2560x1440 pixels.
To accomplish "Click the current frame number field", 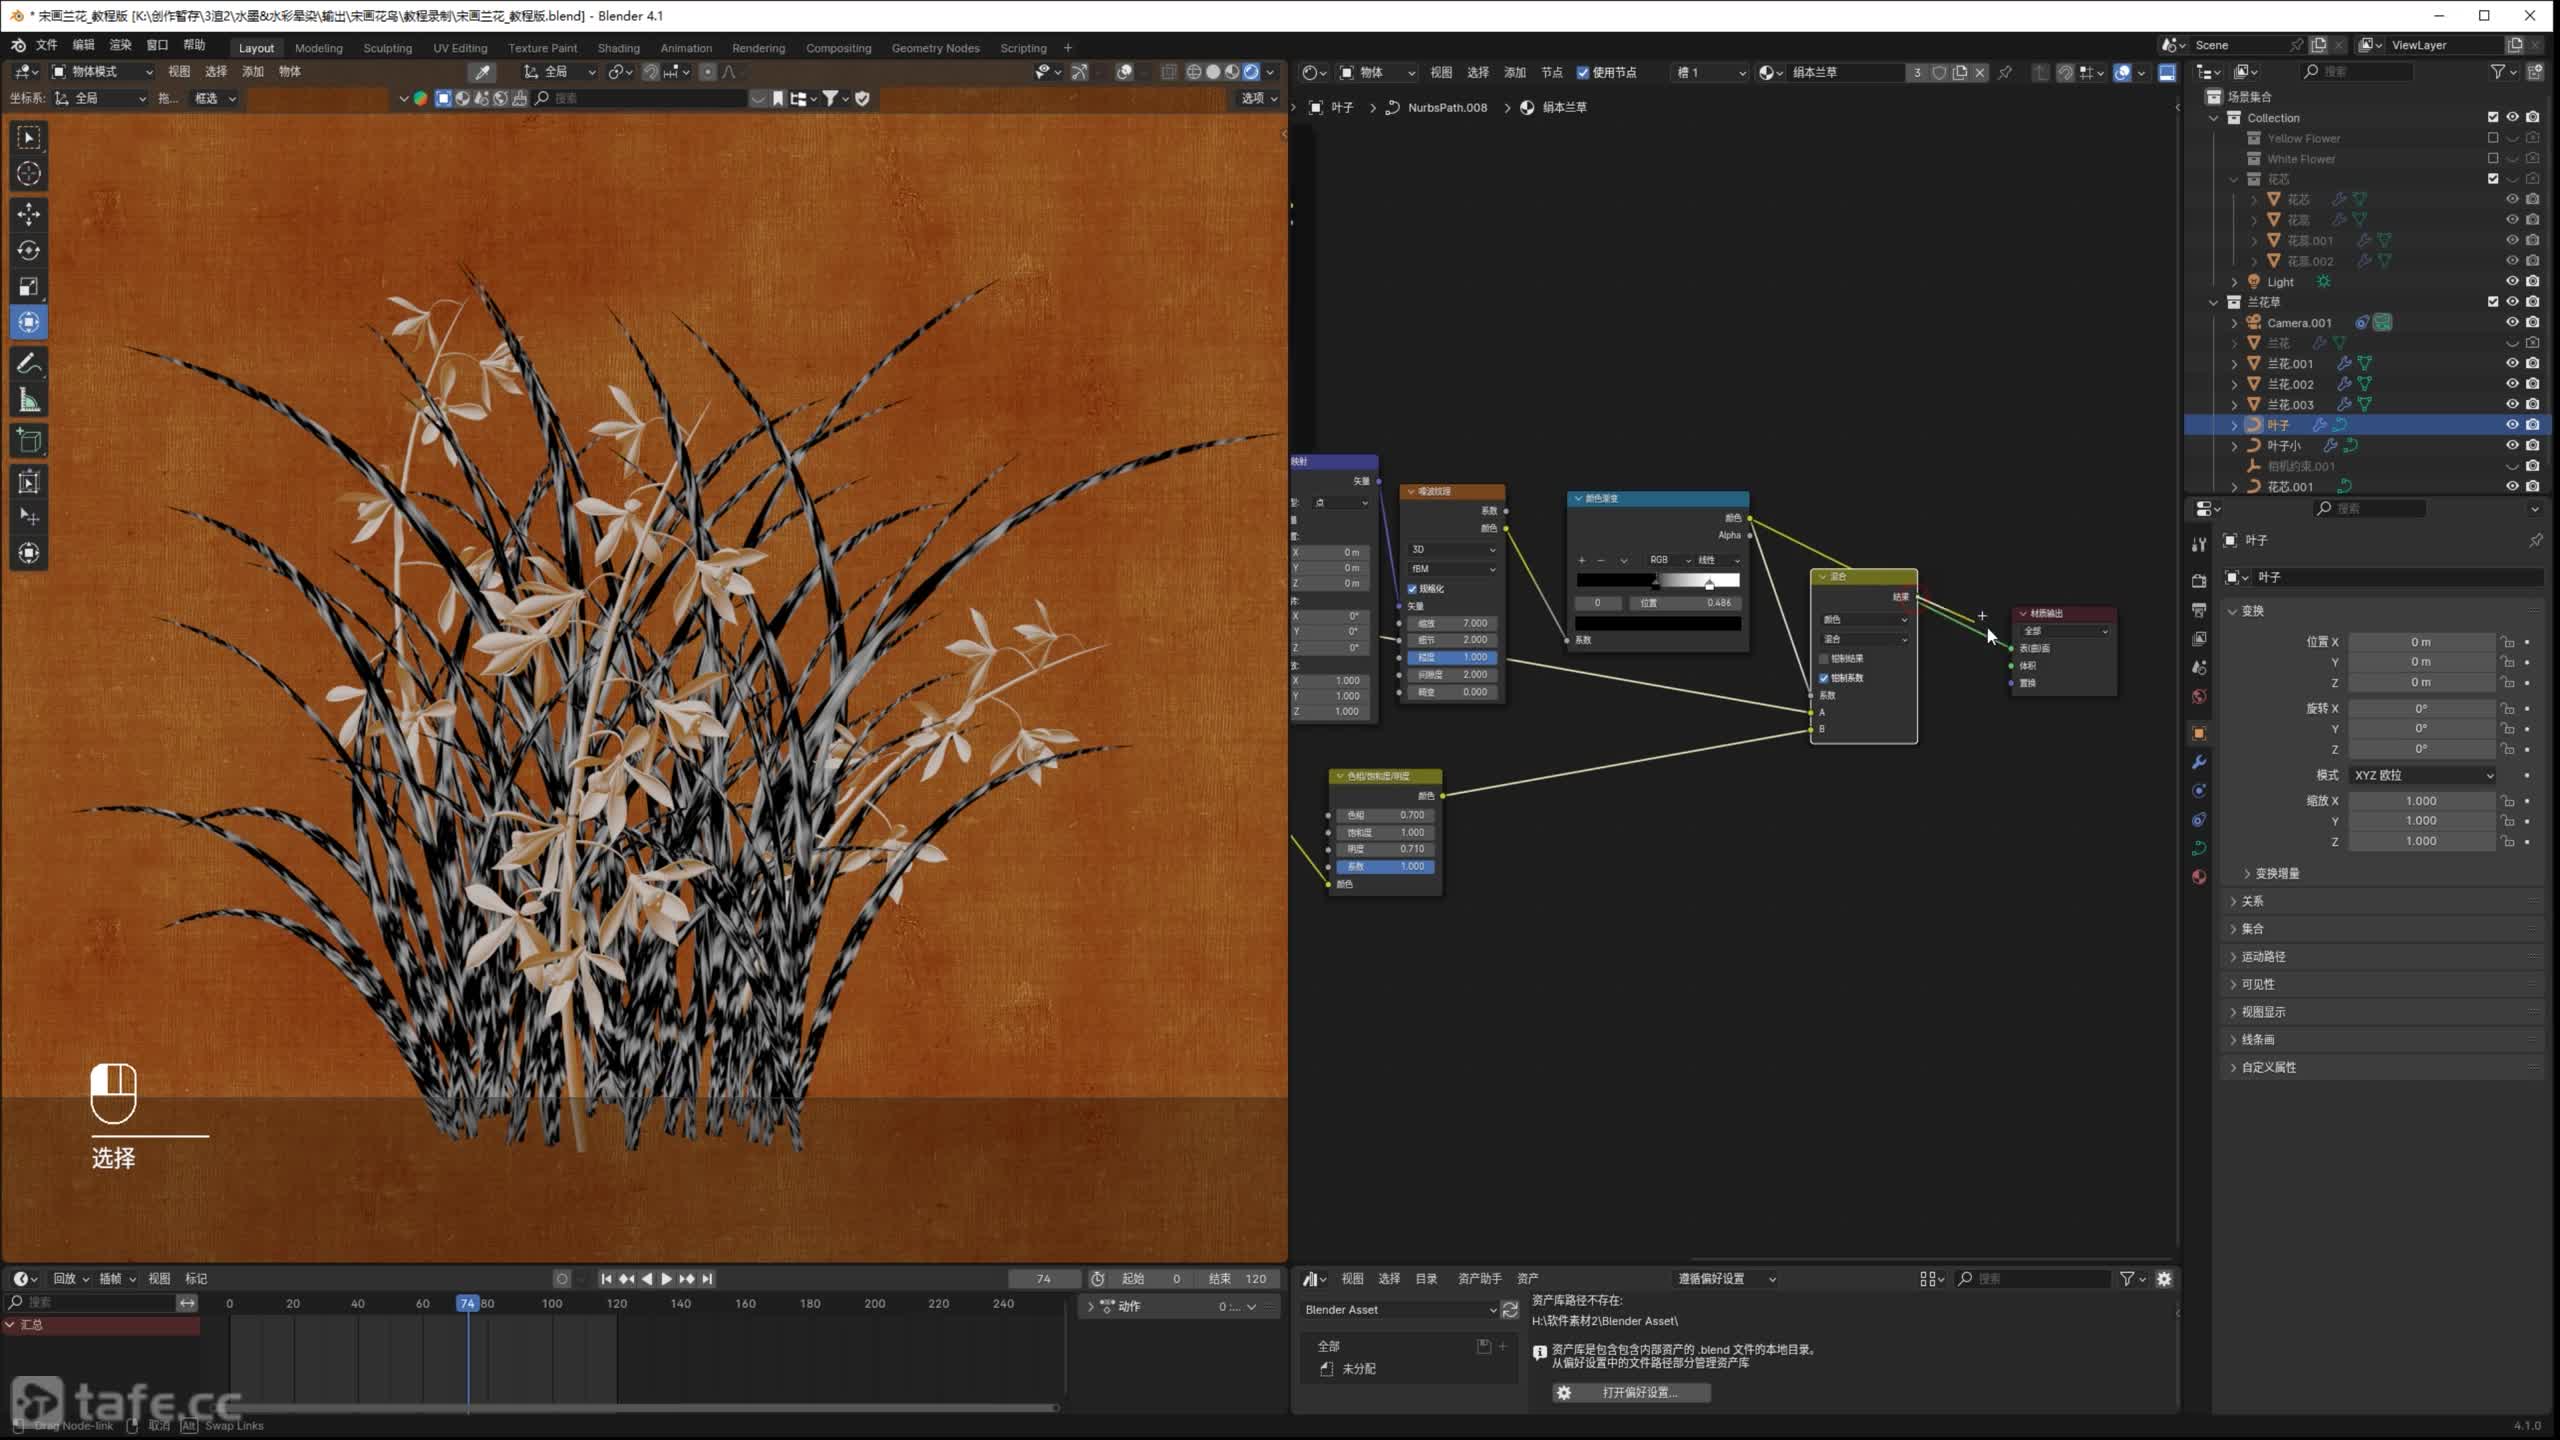I will [1043, 1279].
